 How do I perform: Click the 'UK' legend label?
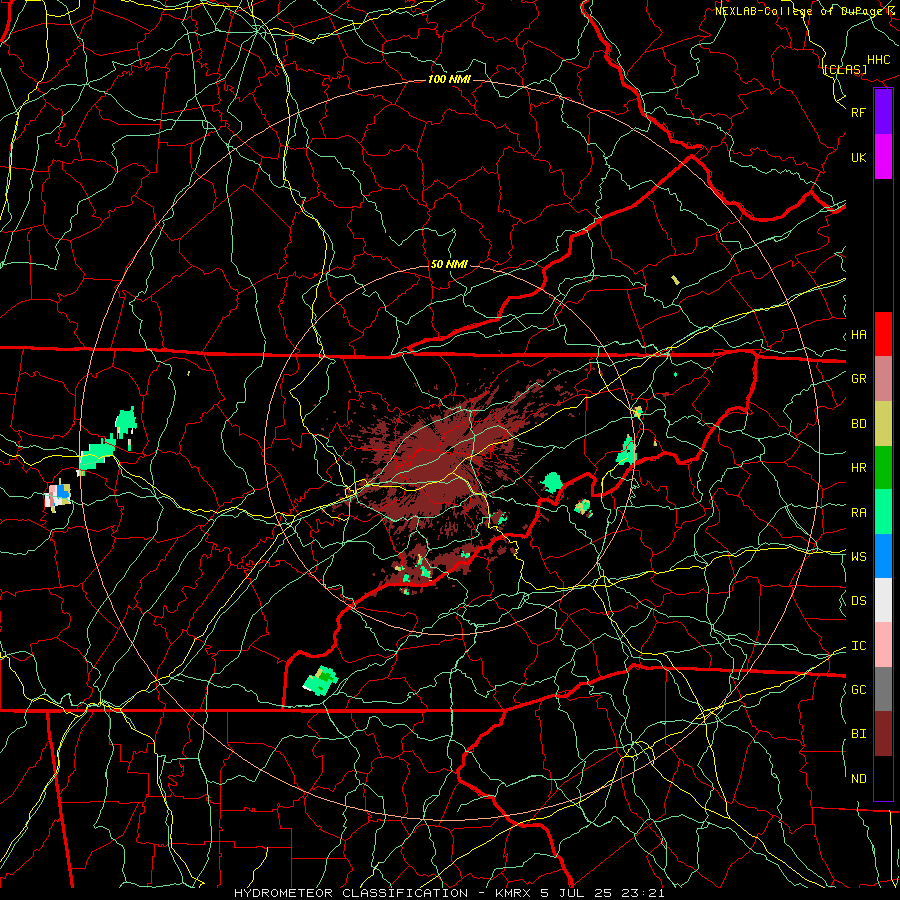click(x=858, y=158)
